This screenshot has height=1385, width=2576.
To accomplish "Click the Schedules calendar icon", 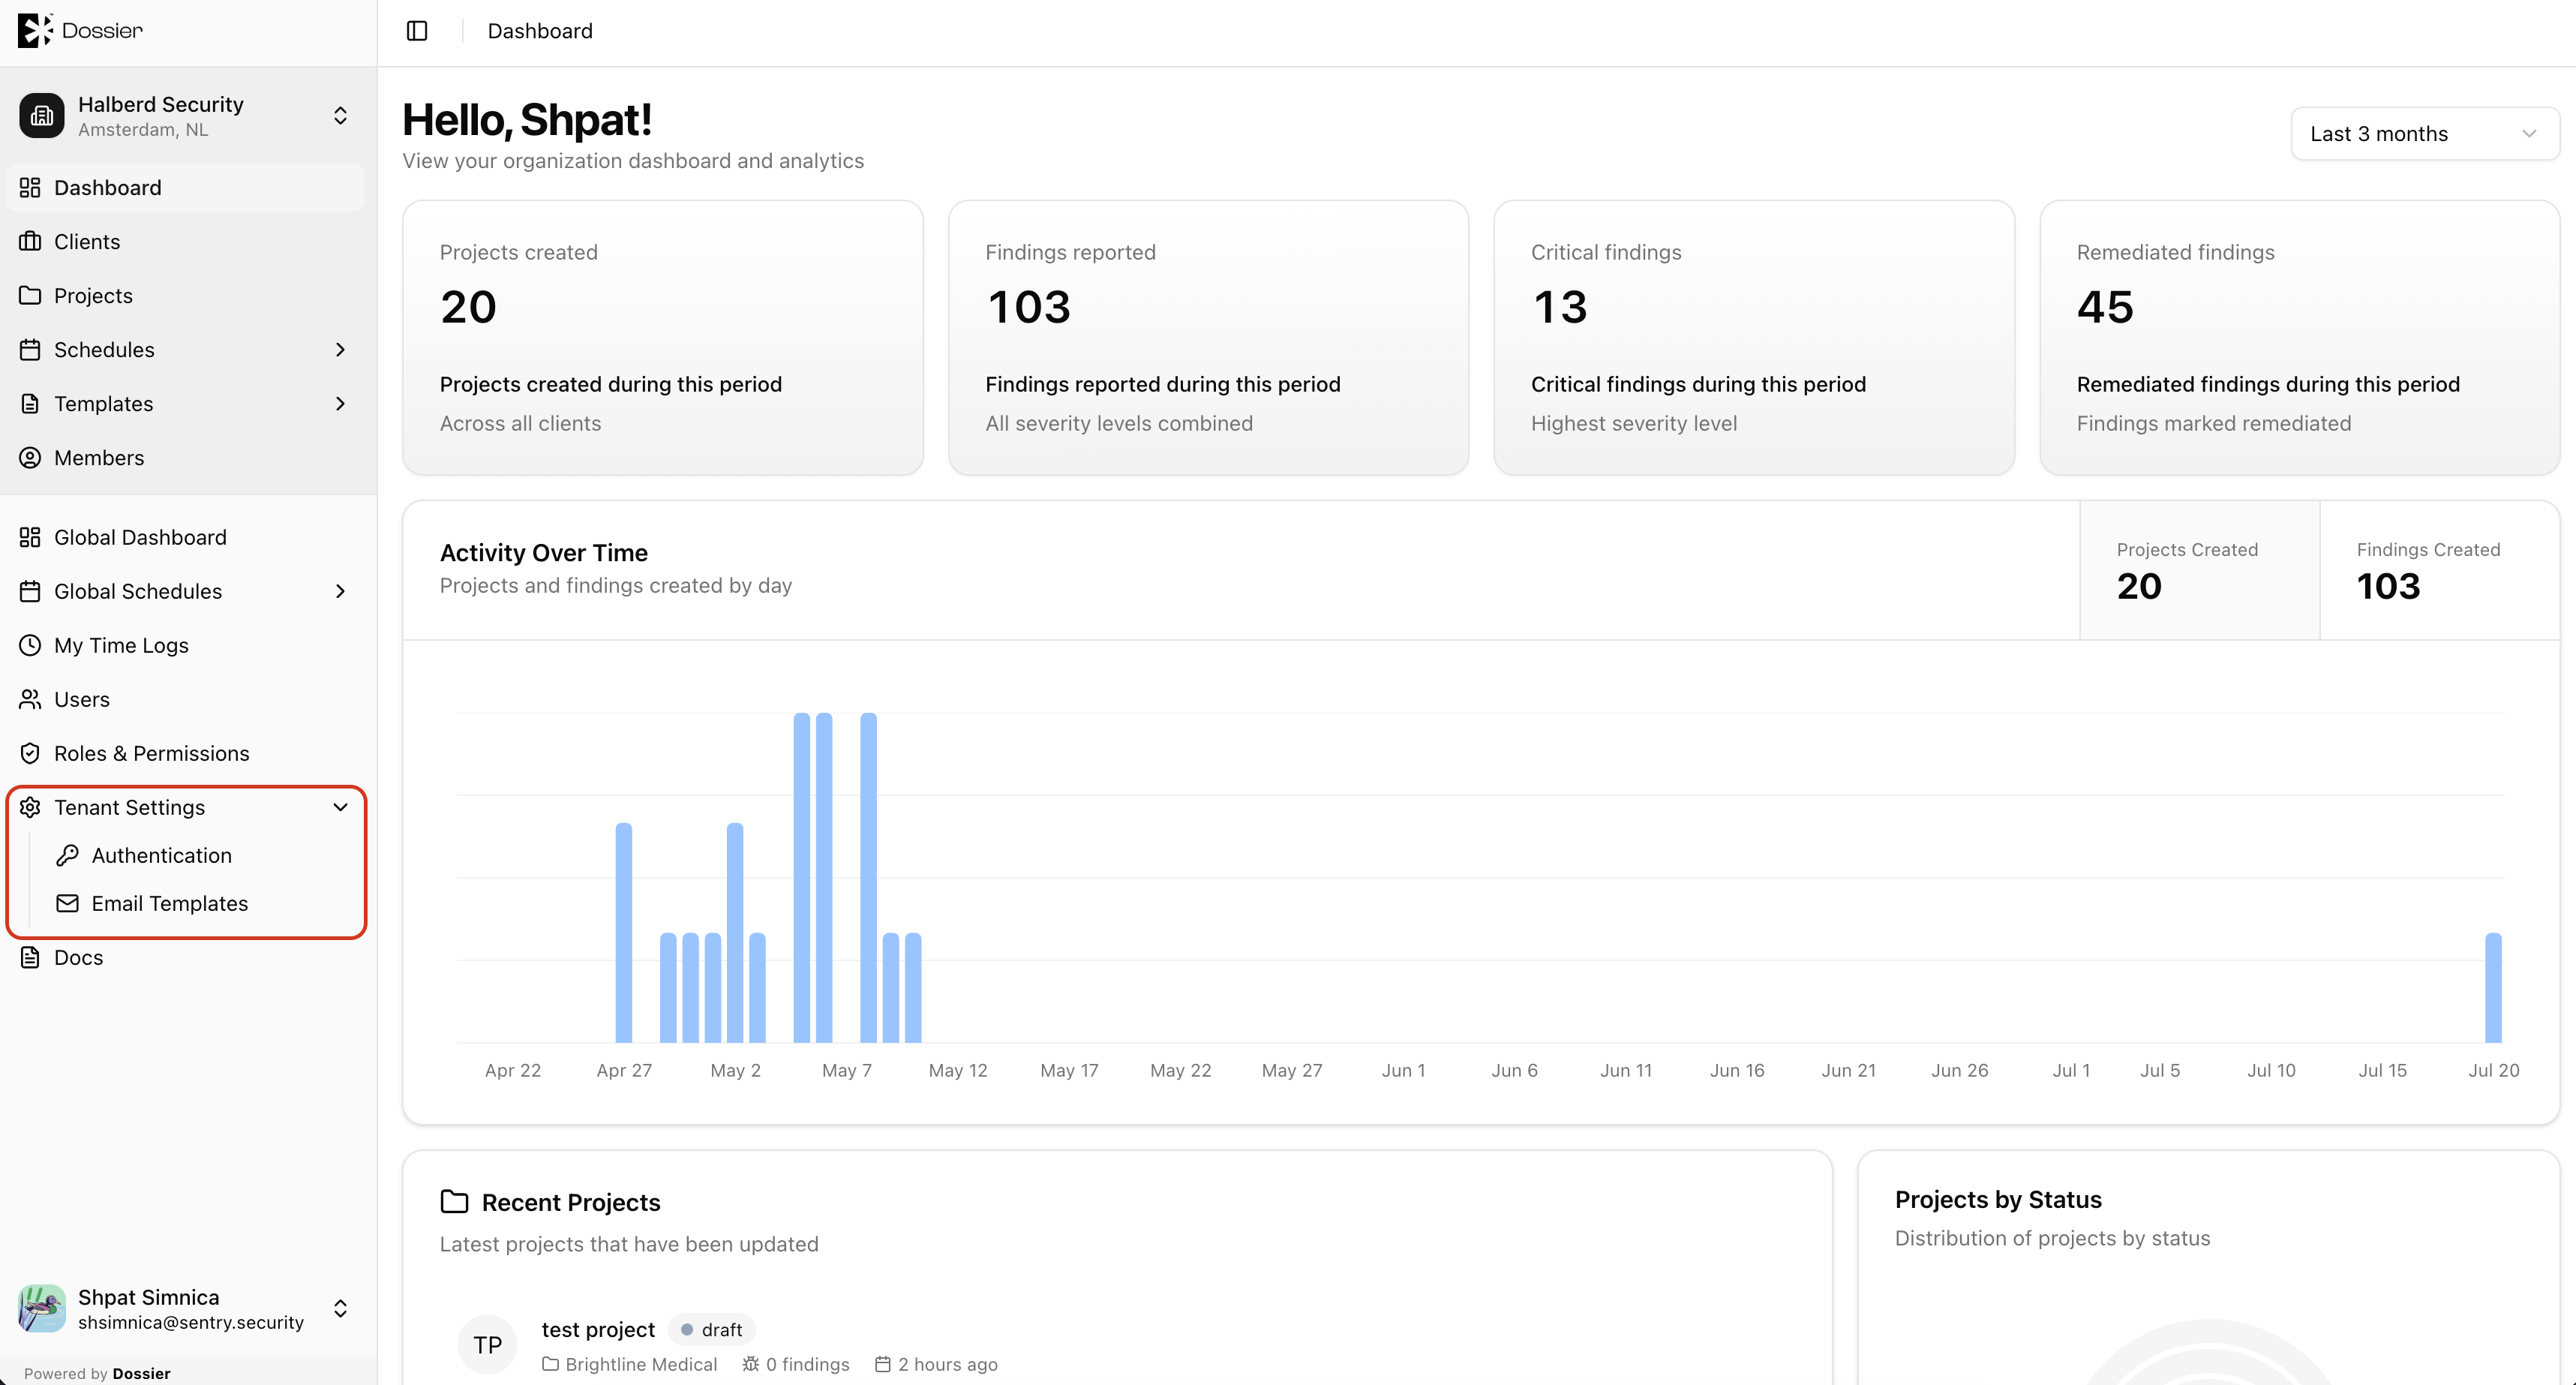I will pos(30,350).
